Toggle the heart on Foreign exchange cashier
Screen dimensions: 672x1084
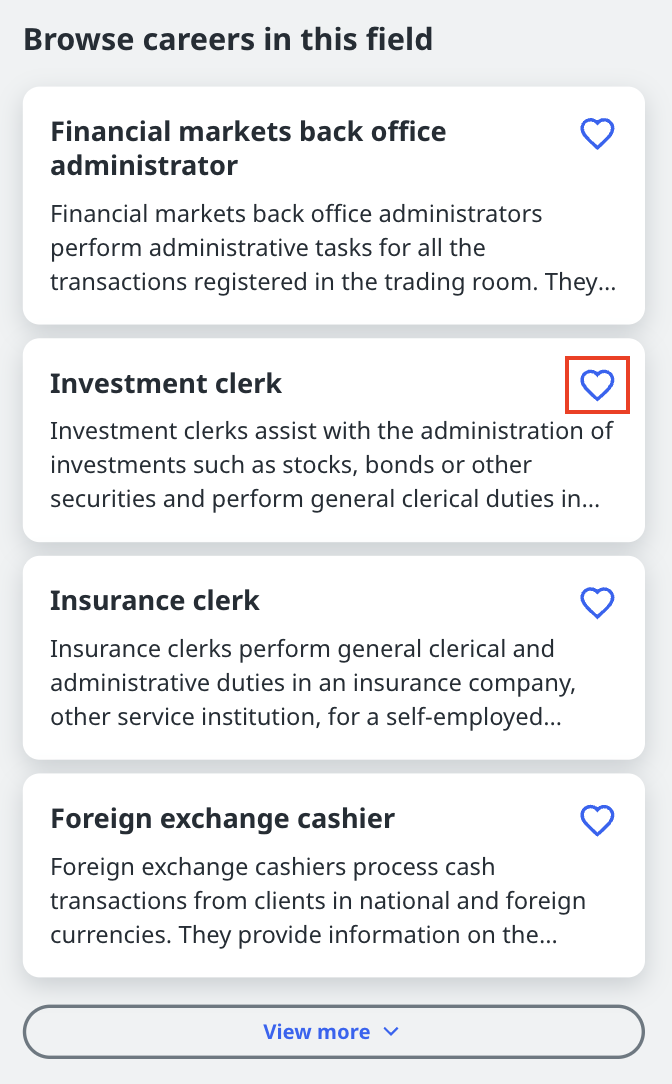tap(597, 821)
